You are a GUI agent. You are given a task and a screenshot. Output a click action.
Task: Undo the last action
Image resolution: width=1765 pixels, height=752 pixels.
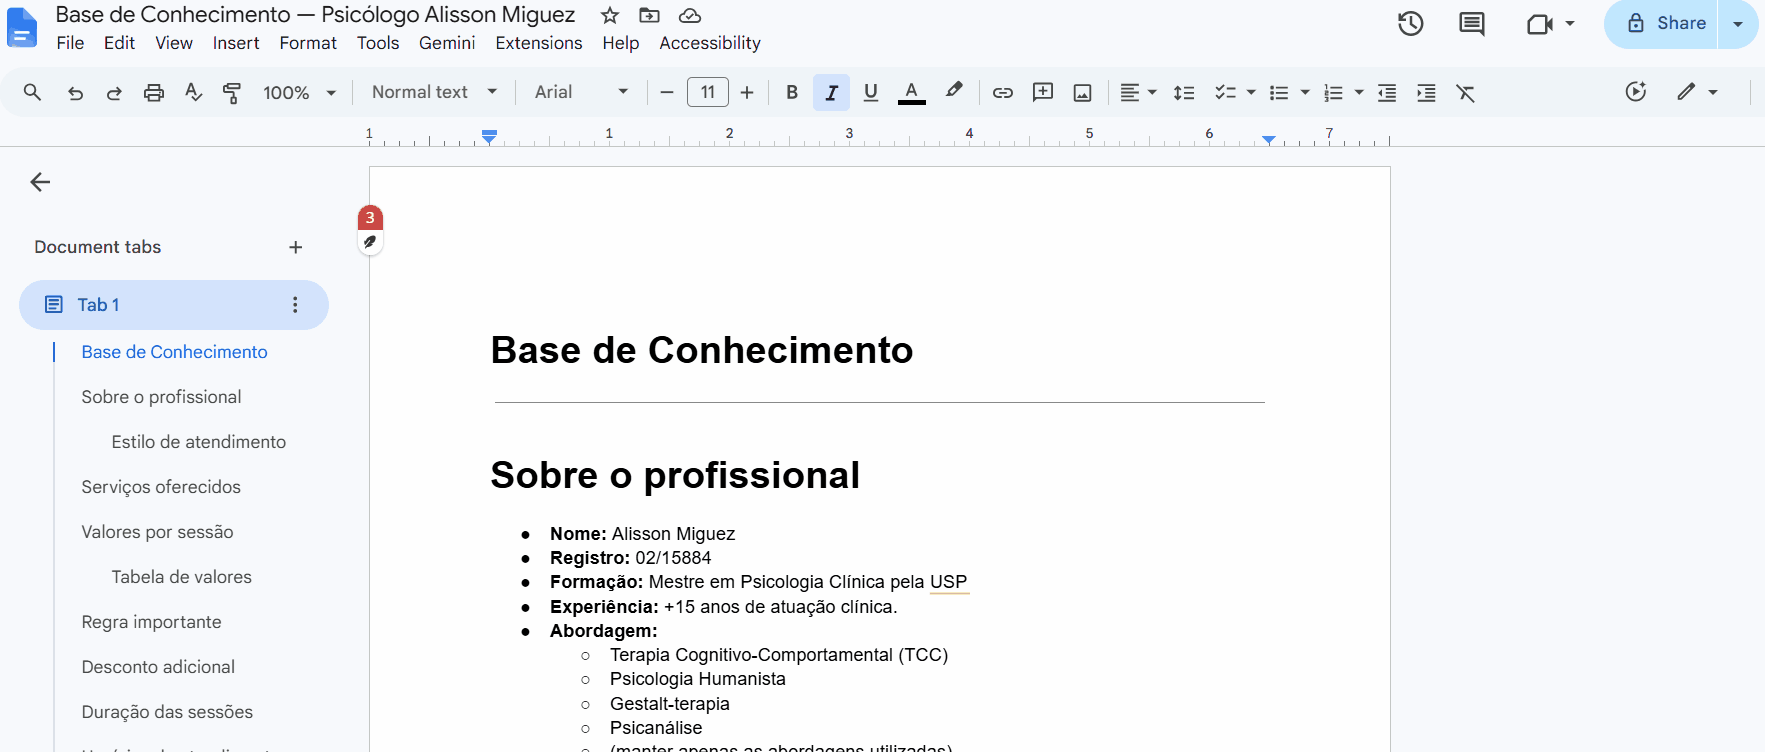[75, 92]
